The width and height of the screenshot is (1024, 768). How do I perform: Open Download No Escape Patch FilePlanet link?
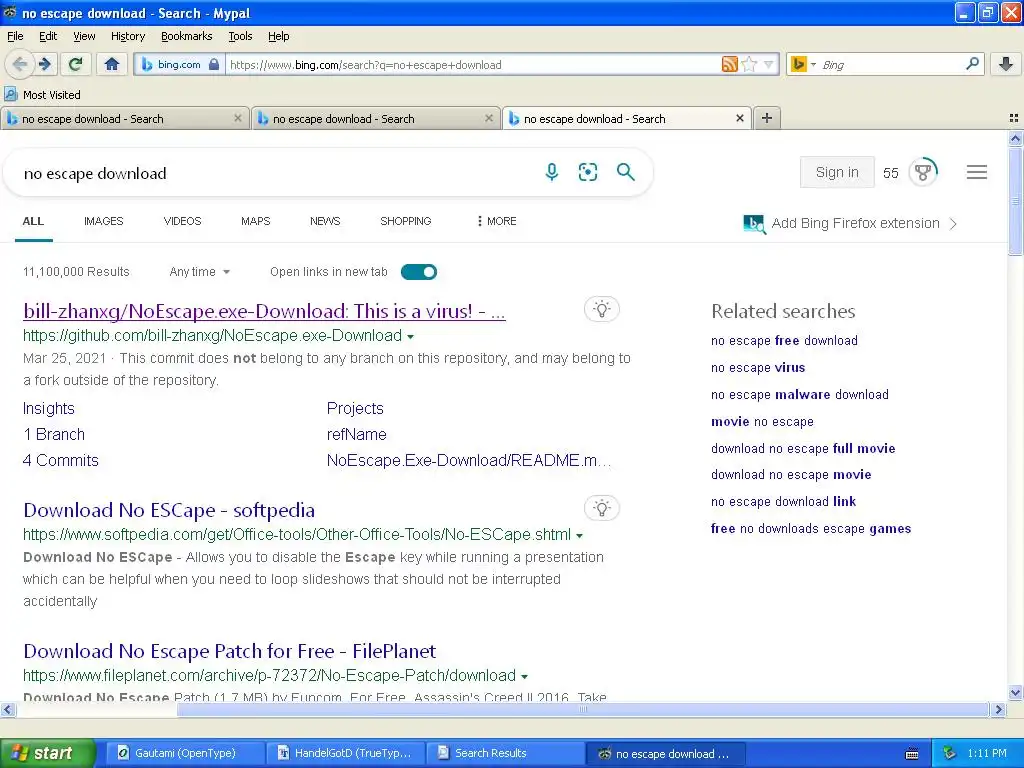coord(229,651)
